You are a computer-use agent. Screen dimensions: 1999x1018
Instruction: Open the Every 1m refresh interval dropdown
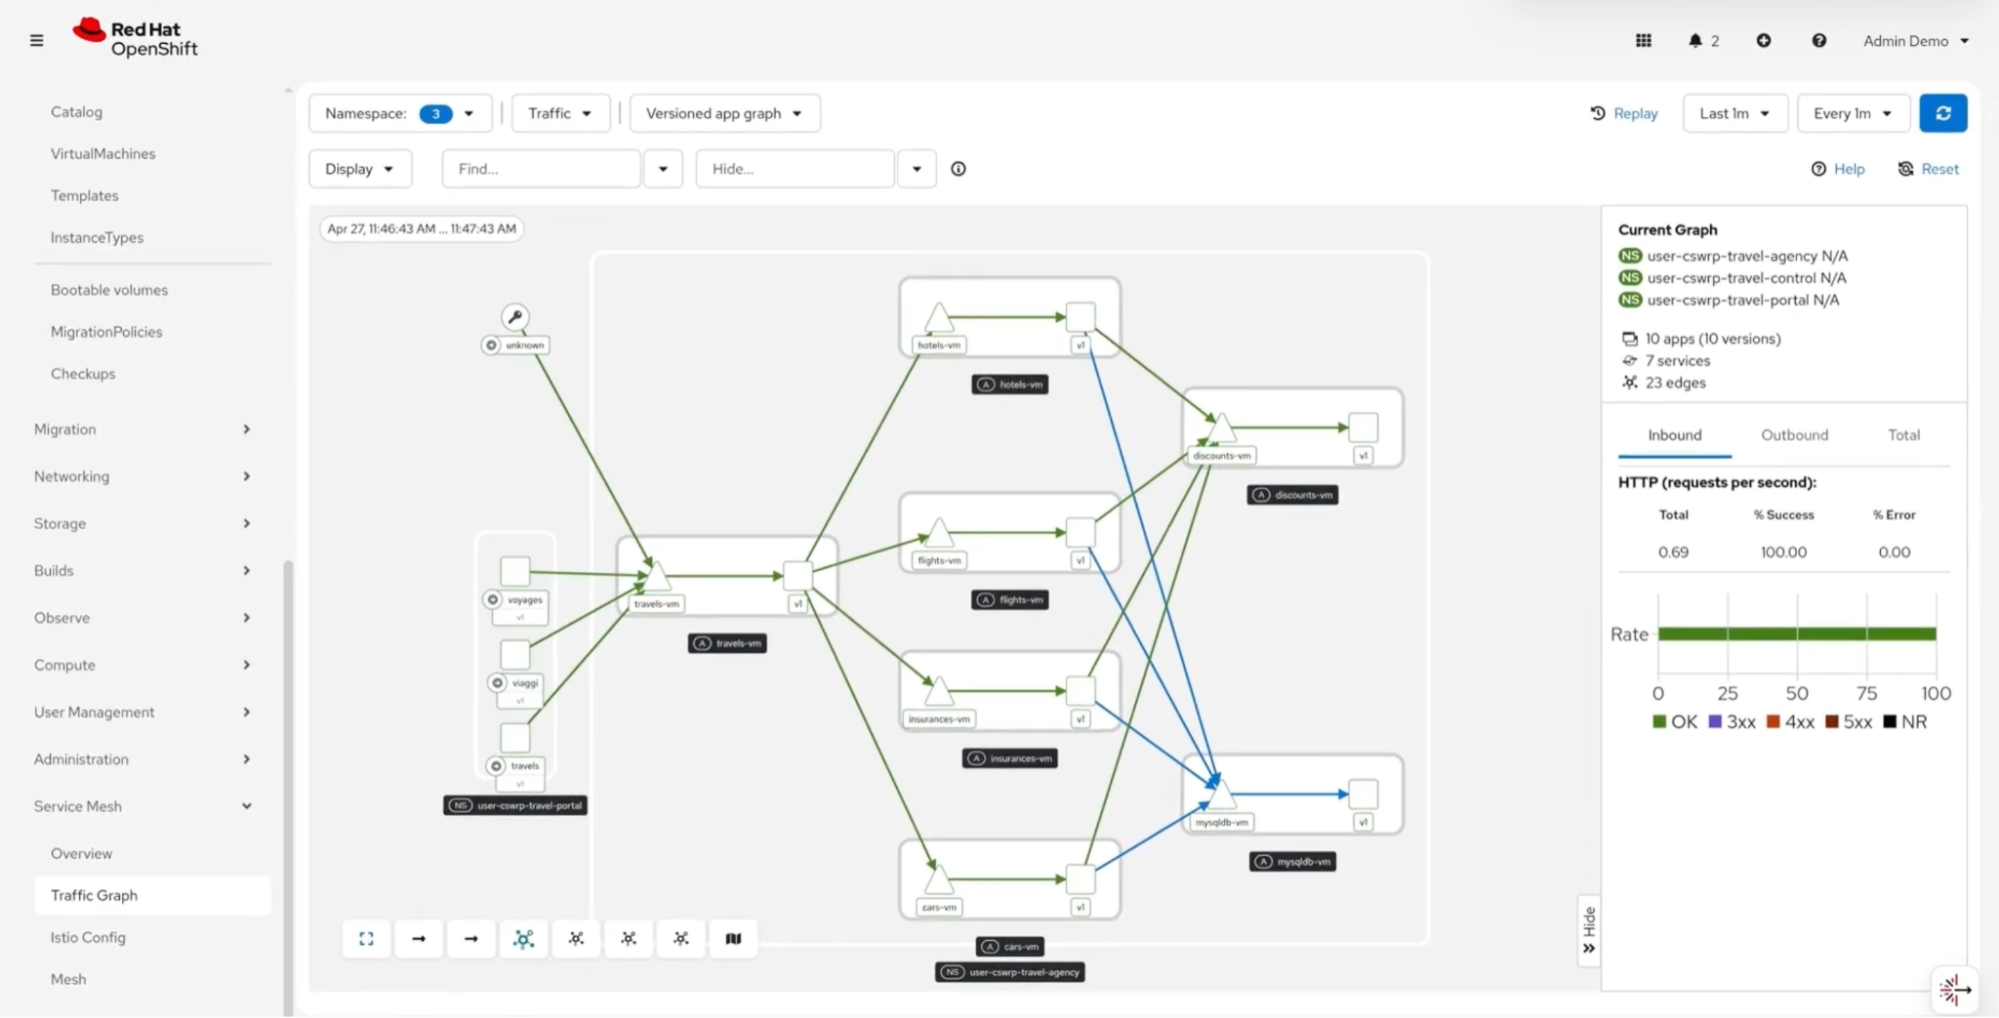[x=1853, y=113]
